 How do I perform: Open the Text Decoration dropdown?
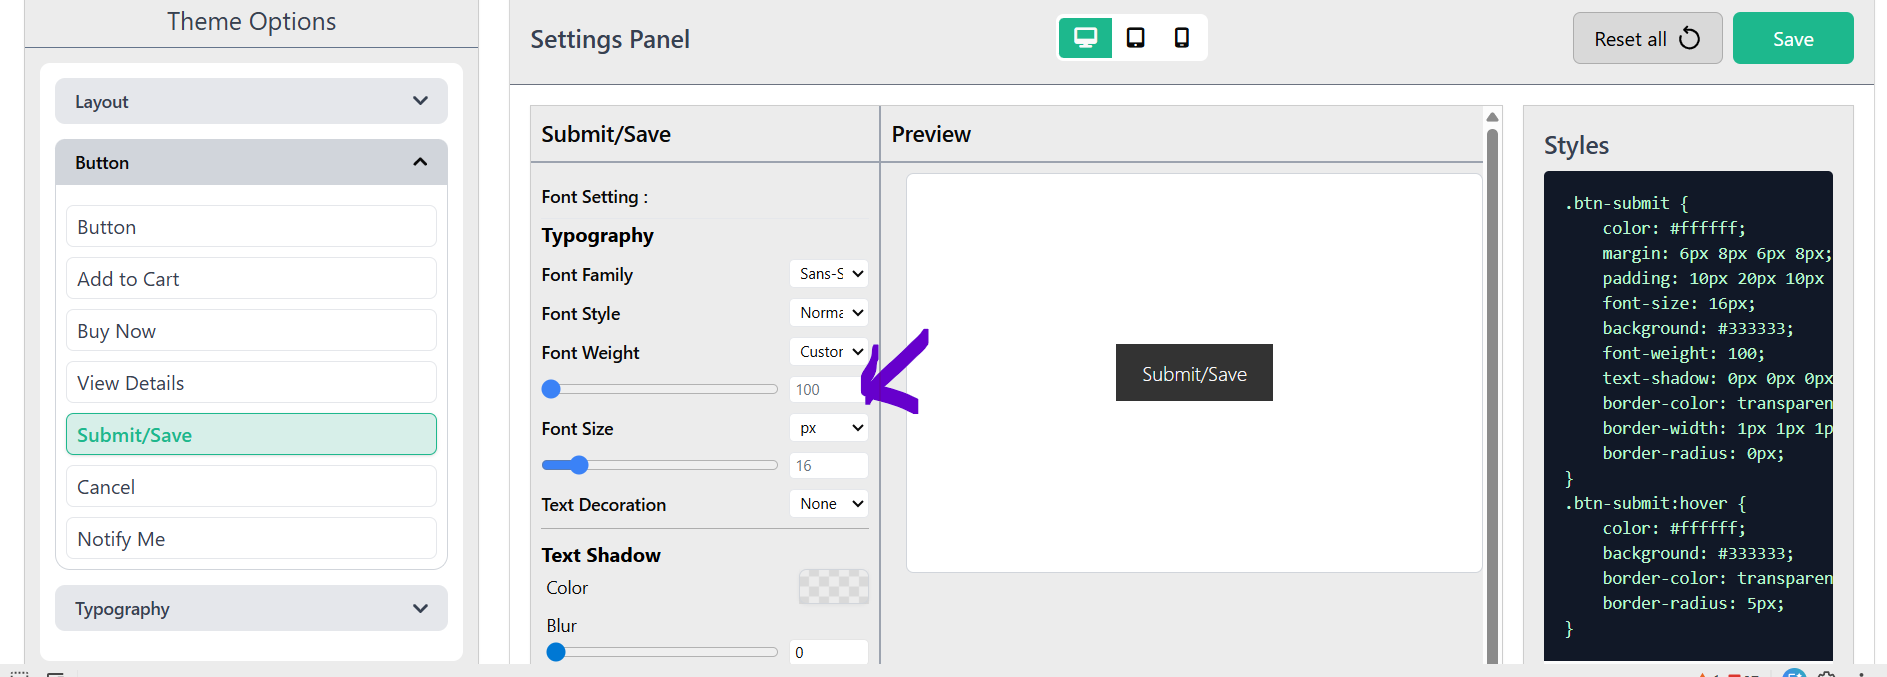[829, 503]
